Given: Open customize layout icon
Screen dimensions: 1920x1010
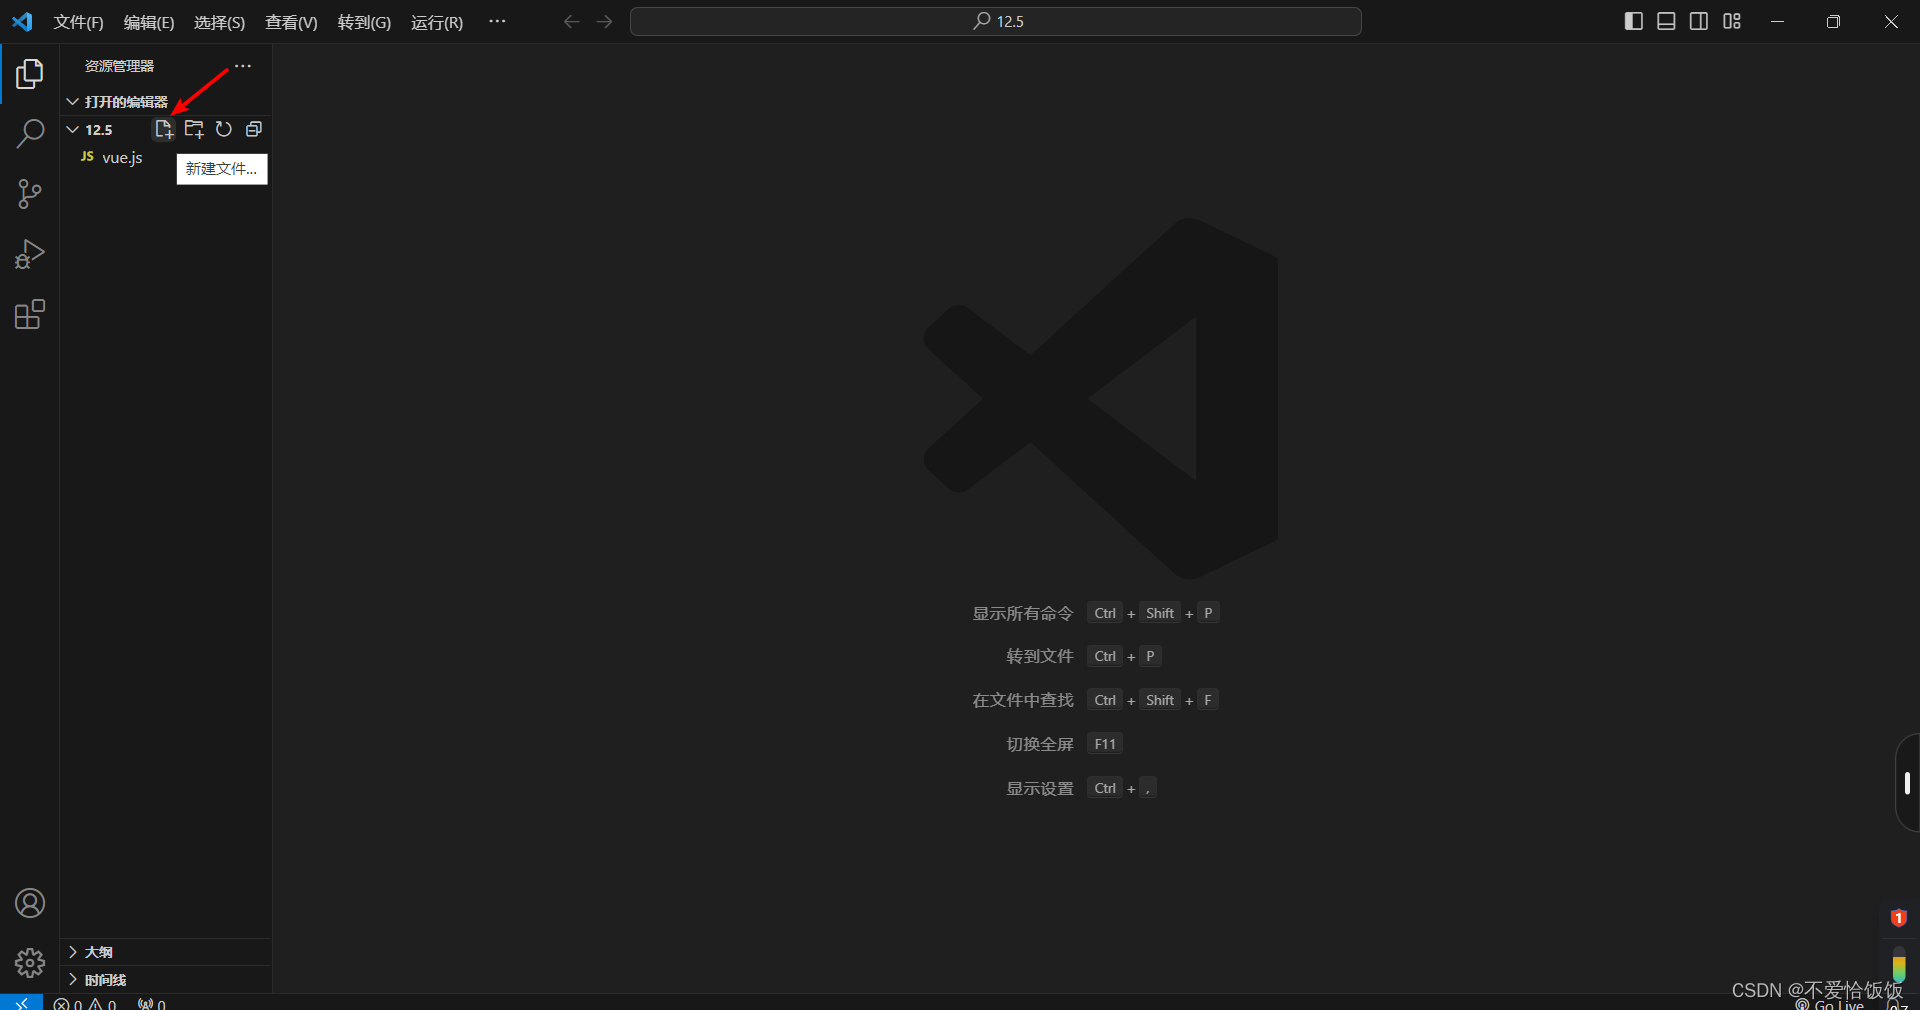Looking at the screenshot, I should point(1732,21).
